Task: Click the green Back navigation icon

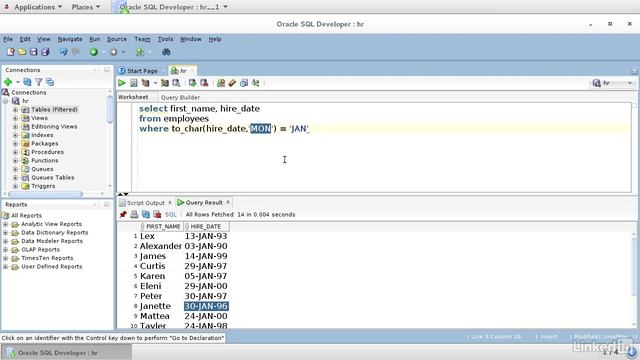Action: (x=94, y=52)
